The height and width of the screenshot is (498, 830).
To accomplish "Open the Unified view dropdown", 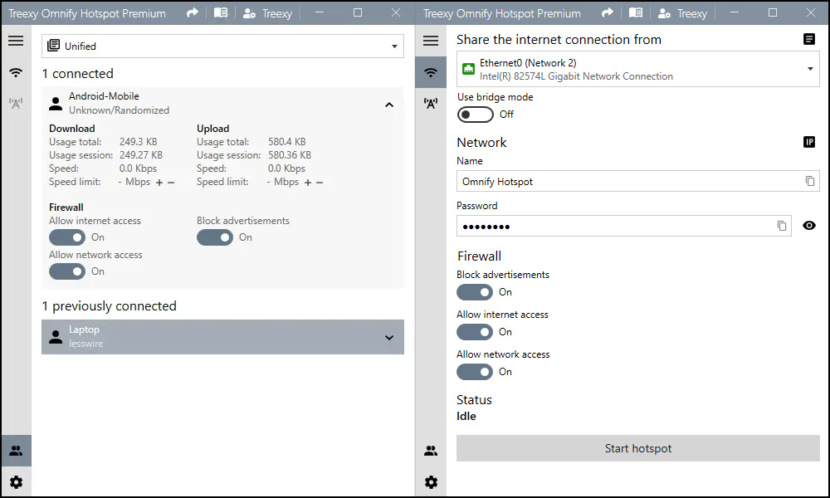I will point(223,46).
